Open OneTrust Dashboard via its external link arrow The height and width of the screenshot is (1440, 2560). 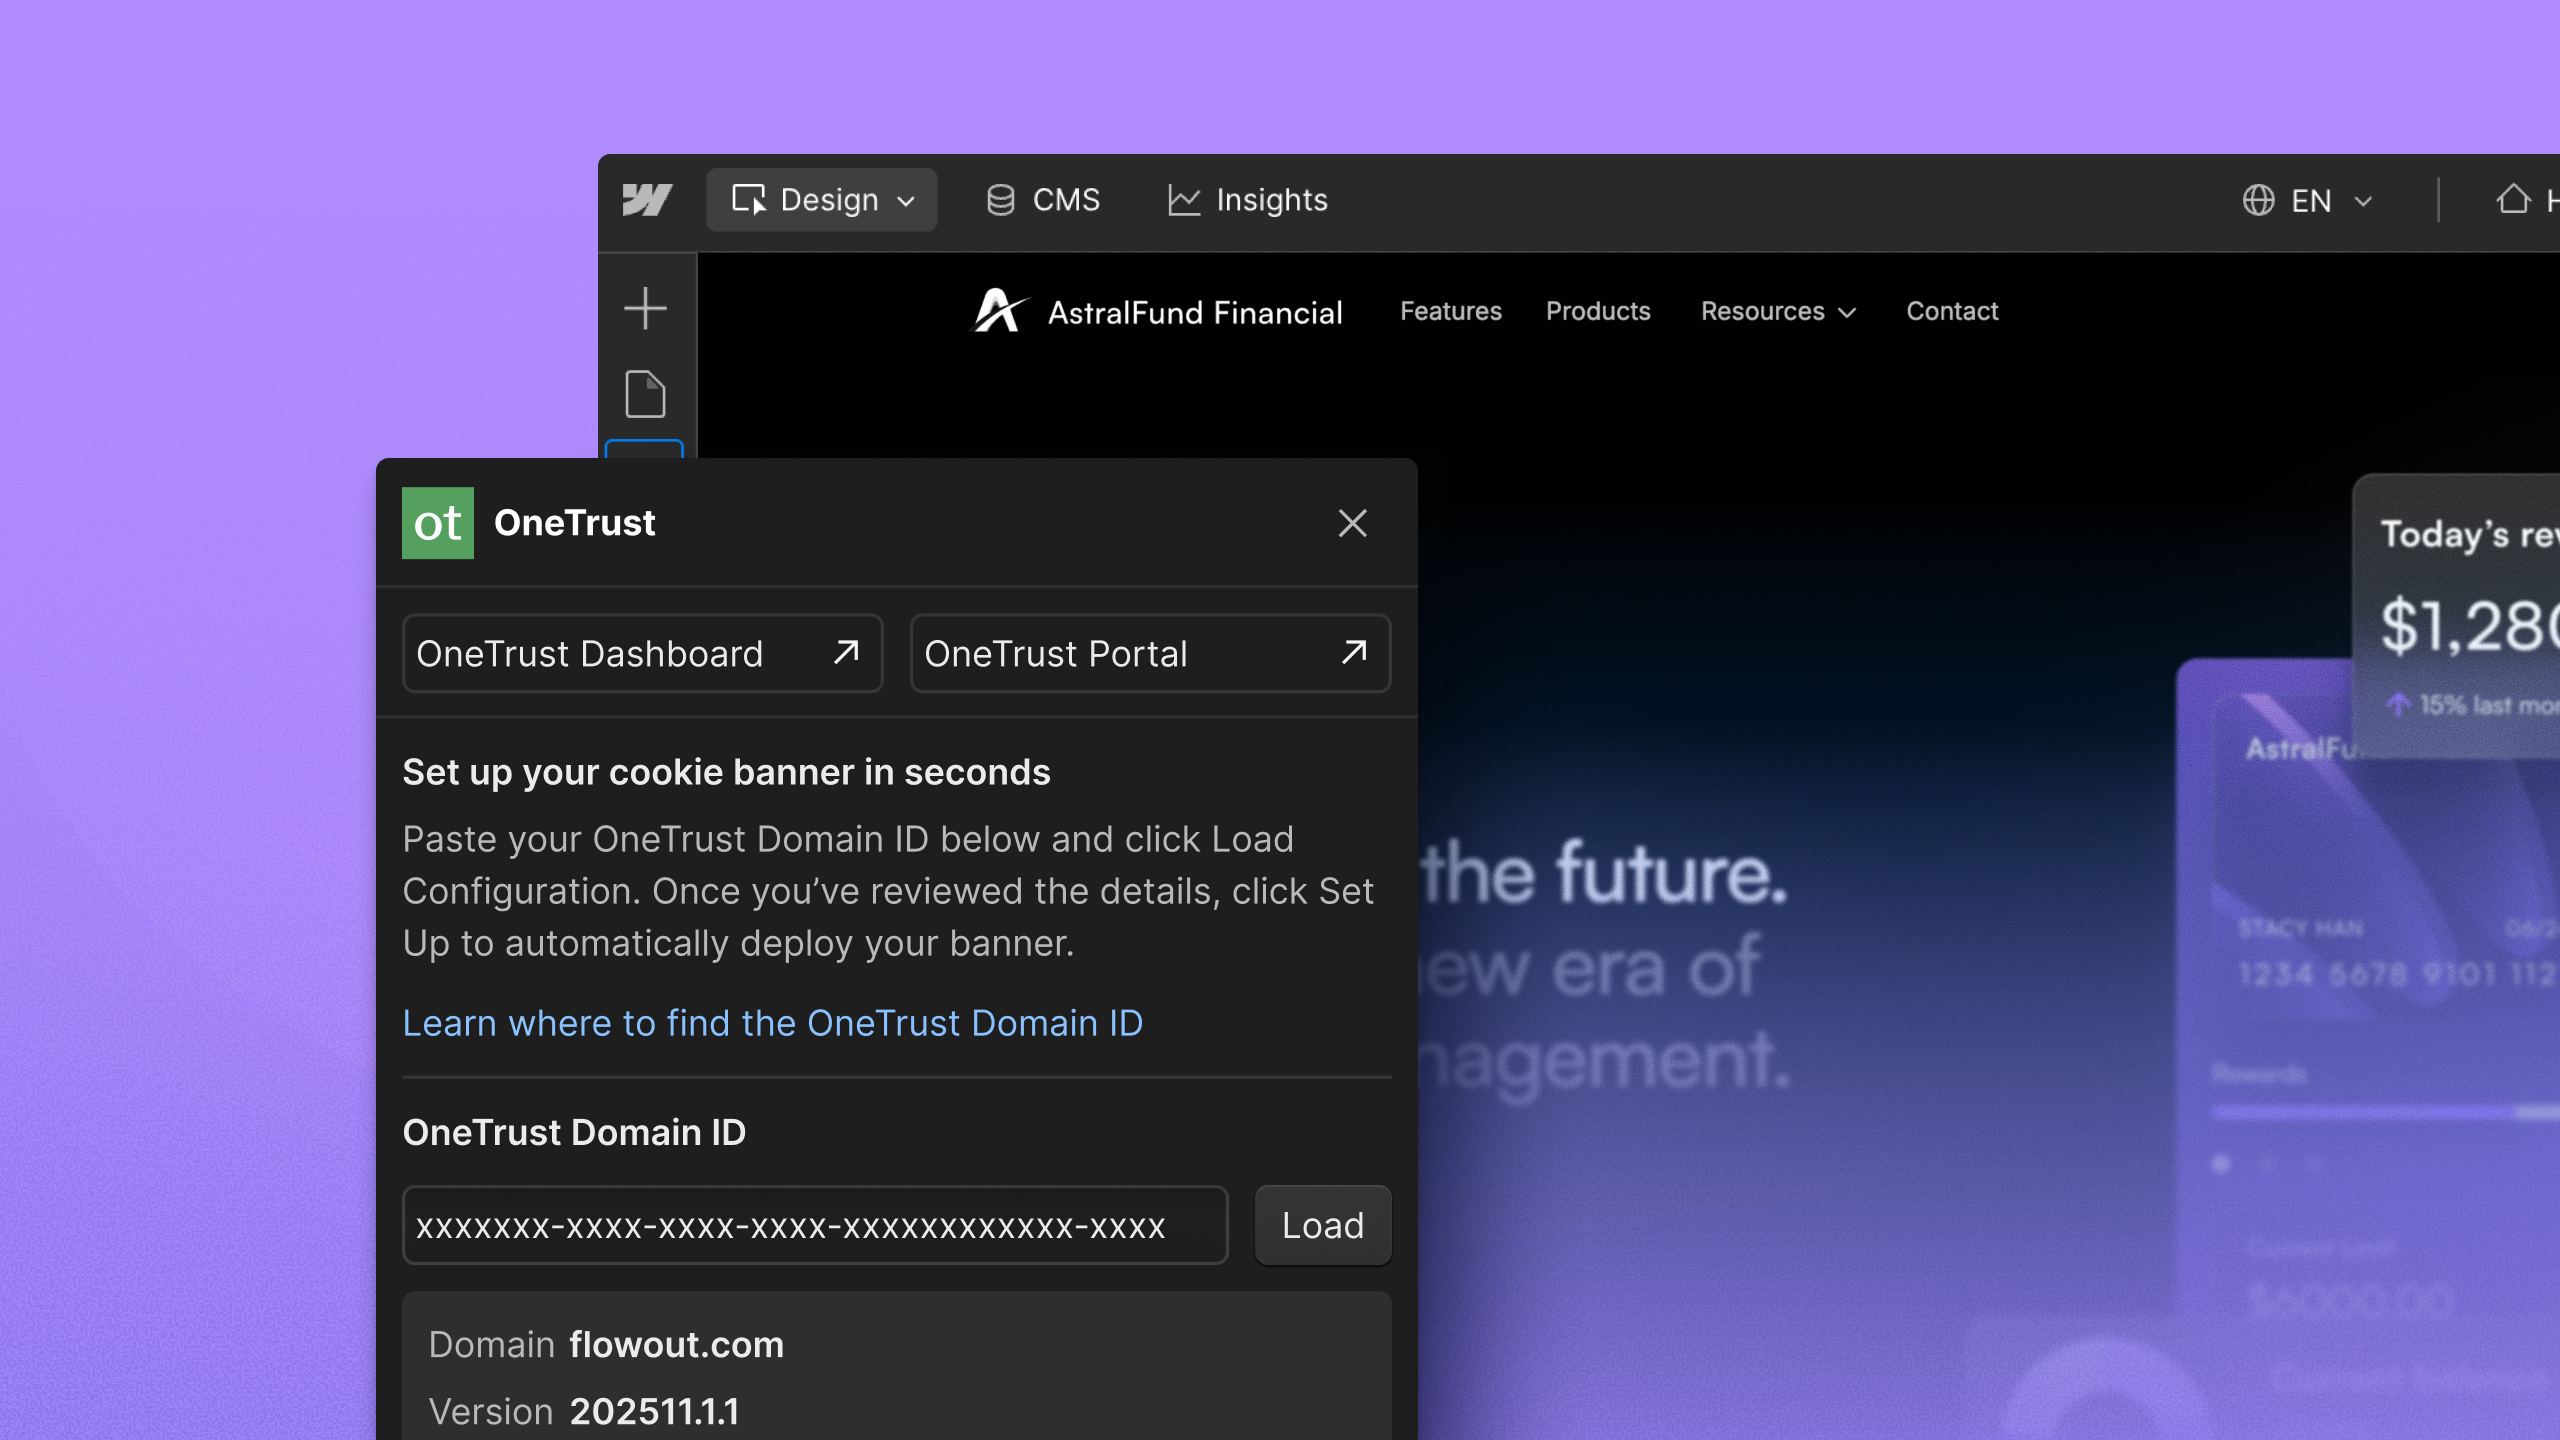845,653
